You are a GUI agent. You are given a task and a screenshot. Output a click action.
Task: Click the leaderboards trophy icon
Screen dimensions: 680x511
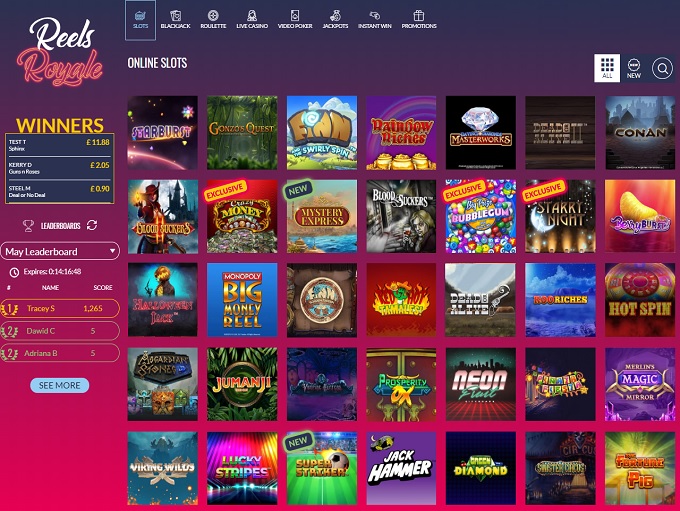[28, 226]
